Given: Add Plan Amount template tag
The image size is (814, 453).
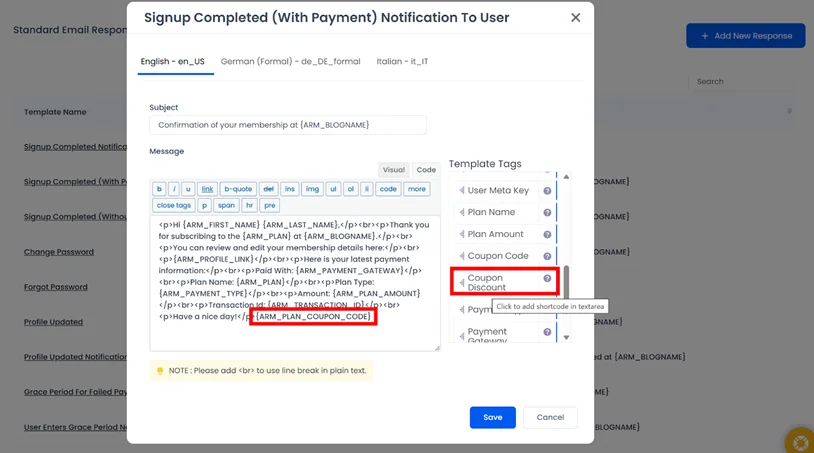Looking at the screenshot, I should pos(495,234).
